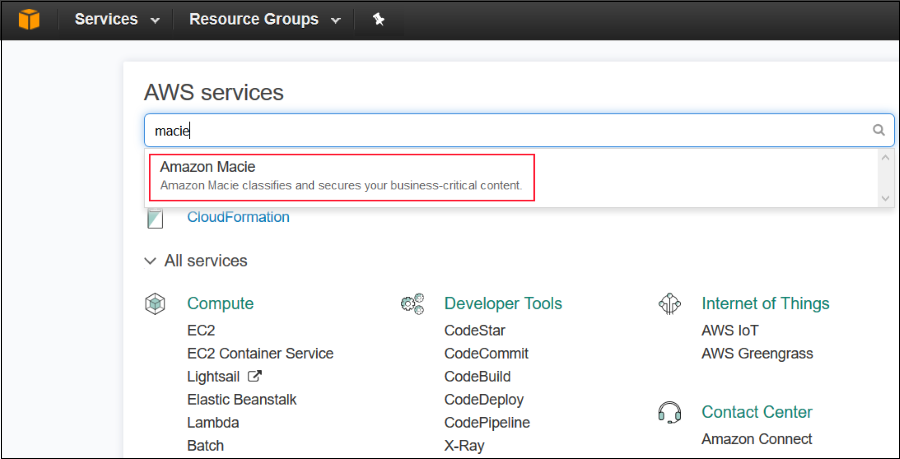900x459 pixels.
Task: Open X-Ray service
Action: pyautogui.click(x=464, y=446)
